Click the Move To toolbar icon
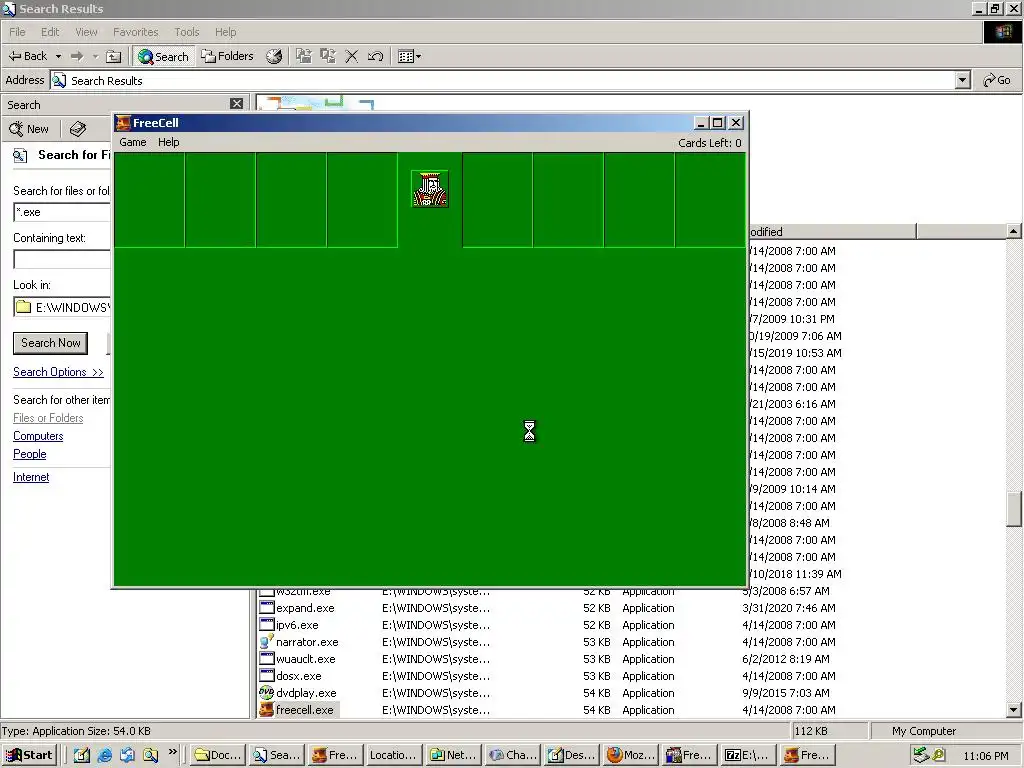Viewport: 1024px width, 768px height. [x=304, y=56]
